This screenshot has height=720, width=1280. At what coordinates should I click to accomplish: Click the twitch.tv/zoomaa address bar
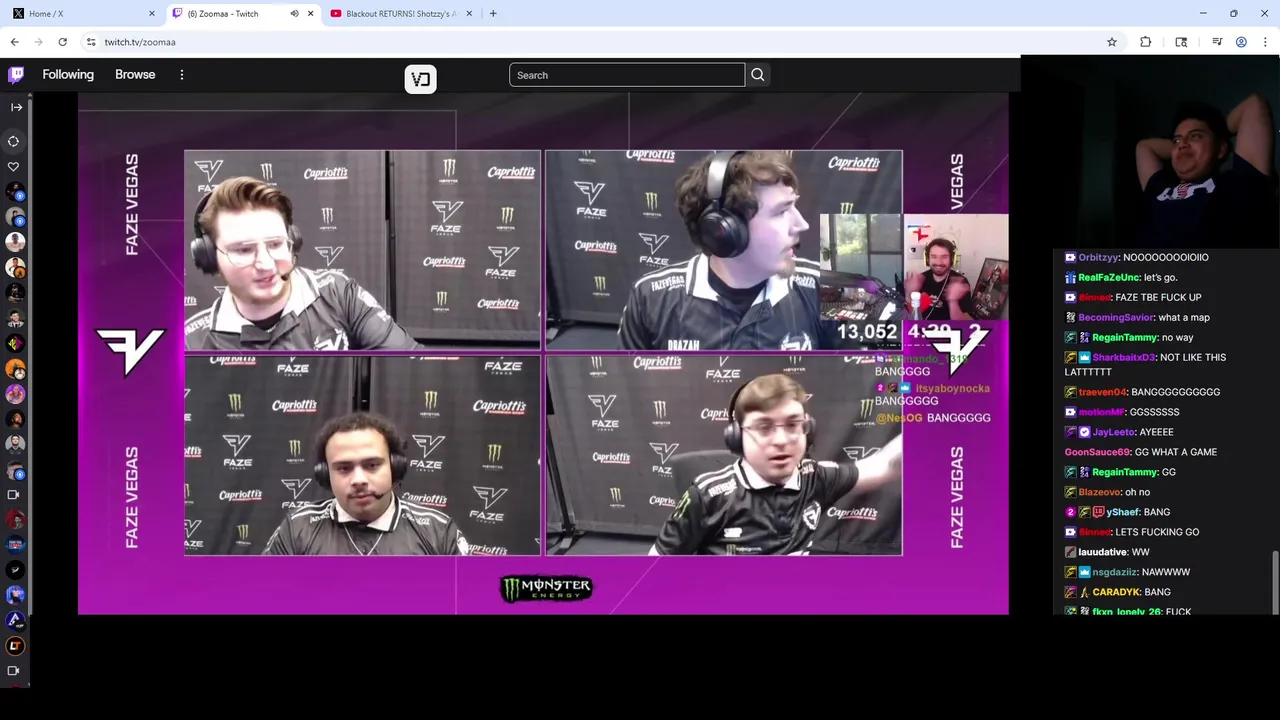[600, 42]
